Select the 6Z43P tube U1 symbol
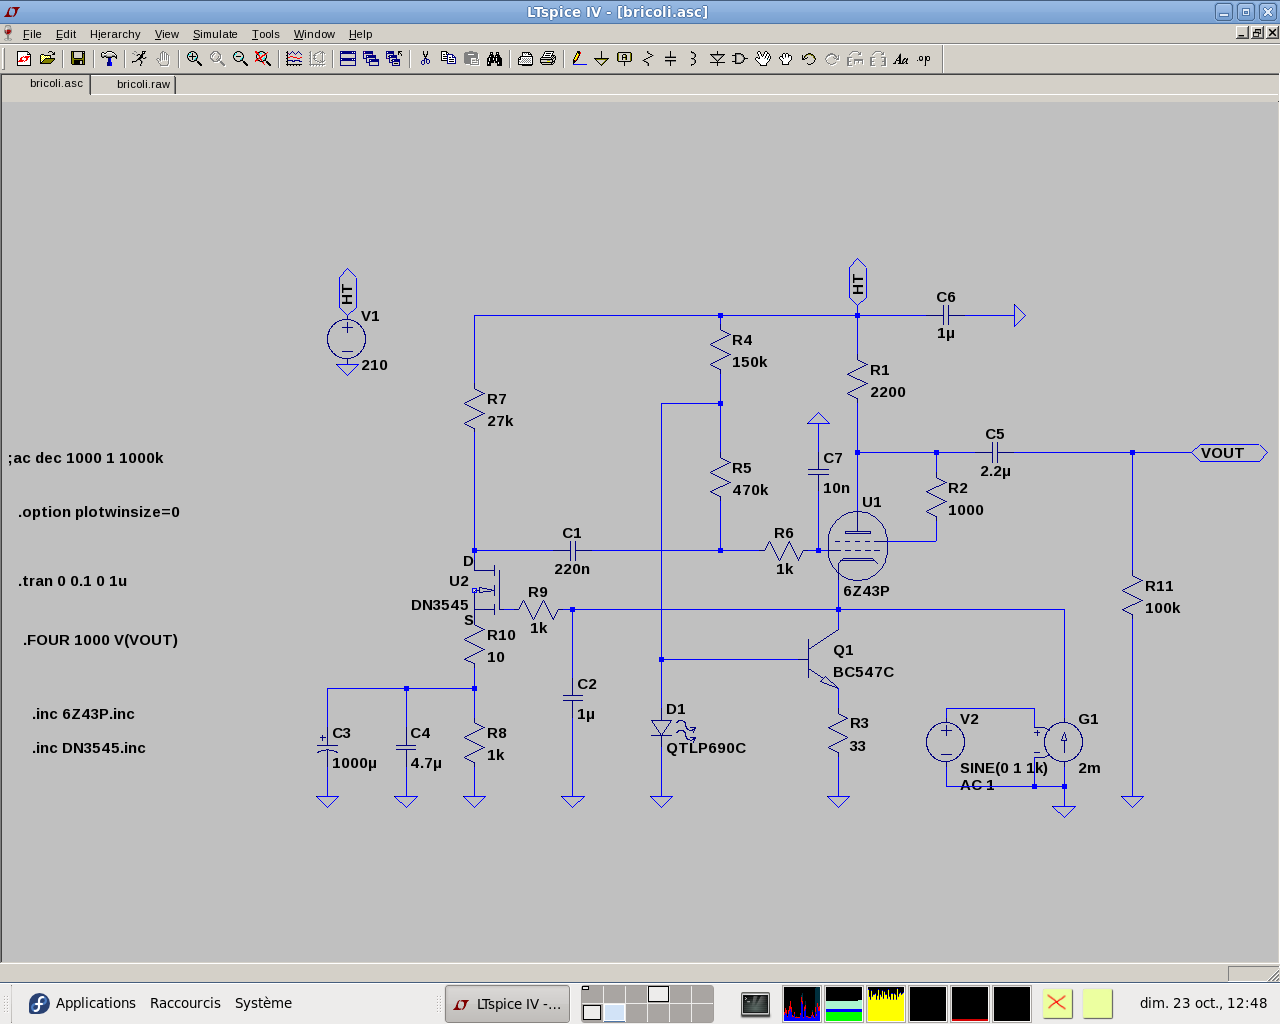 (858, 547)
